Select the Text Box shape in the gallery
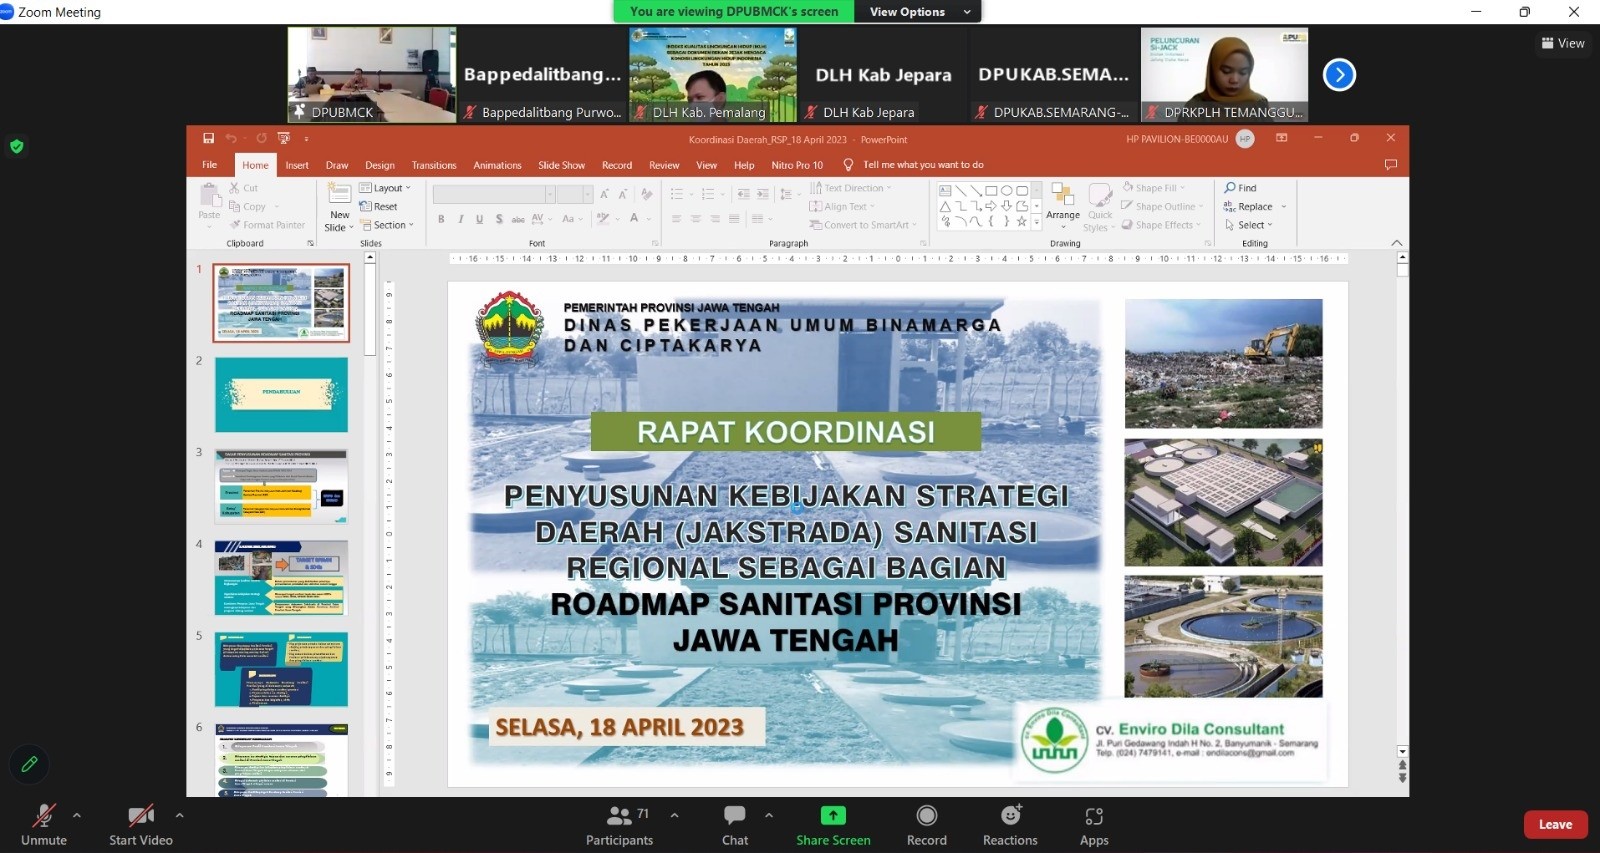Screen dimensions: 1600x853 click(945, 190)
